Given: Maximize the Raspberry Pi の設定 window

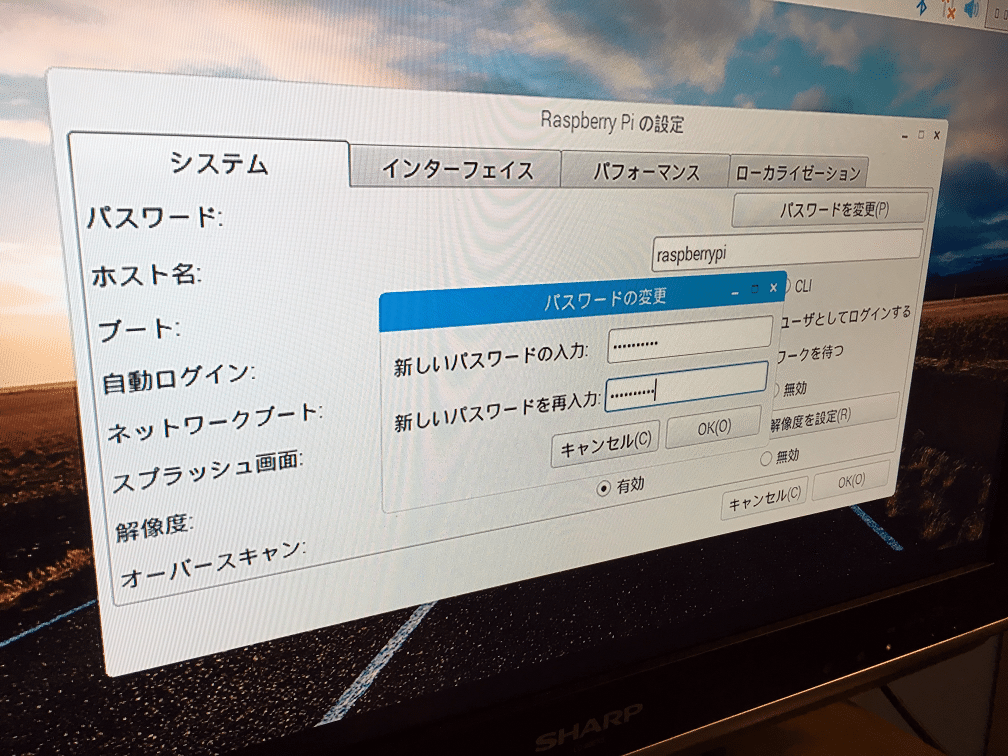Looking at the screenshot, I should coord(921,135).
